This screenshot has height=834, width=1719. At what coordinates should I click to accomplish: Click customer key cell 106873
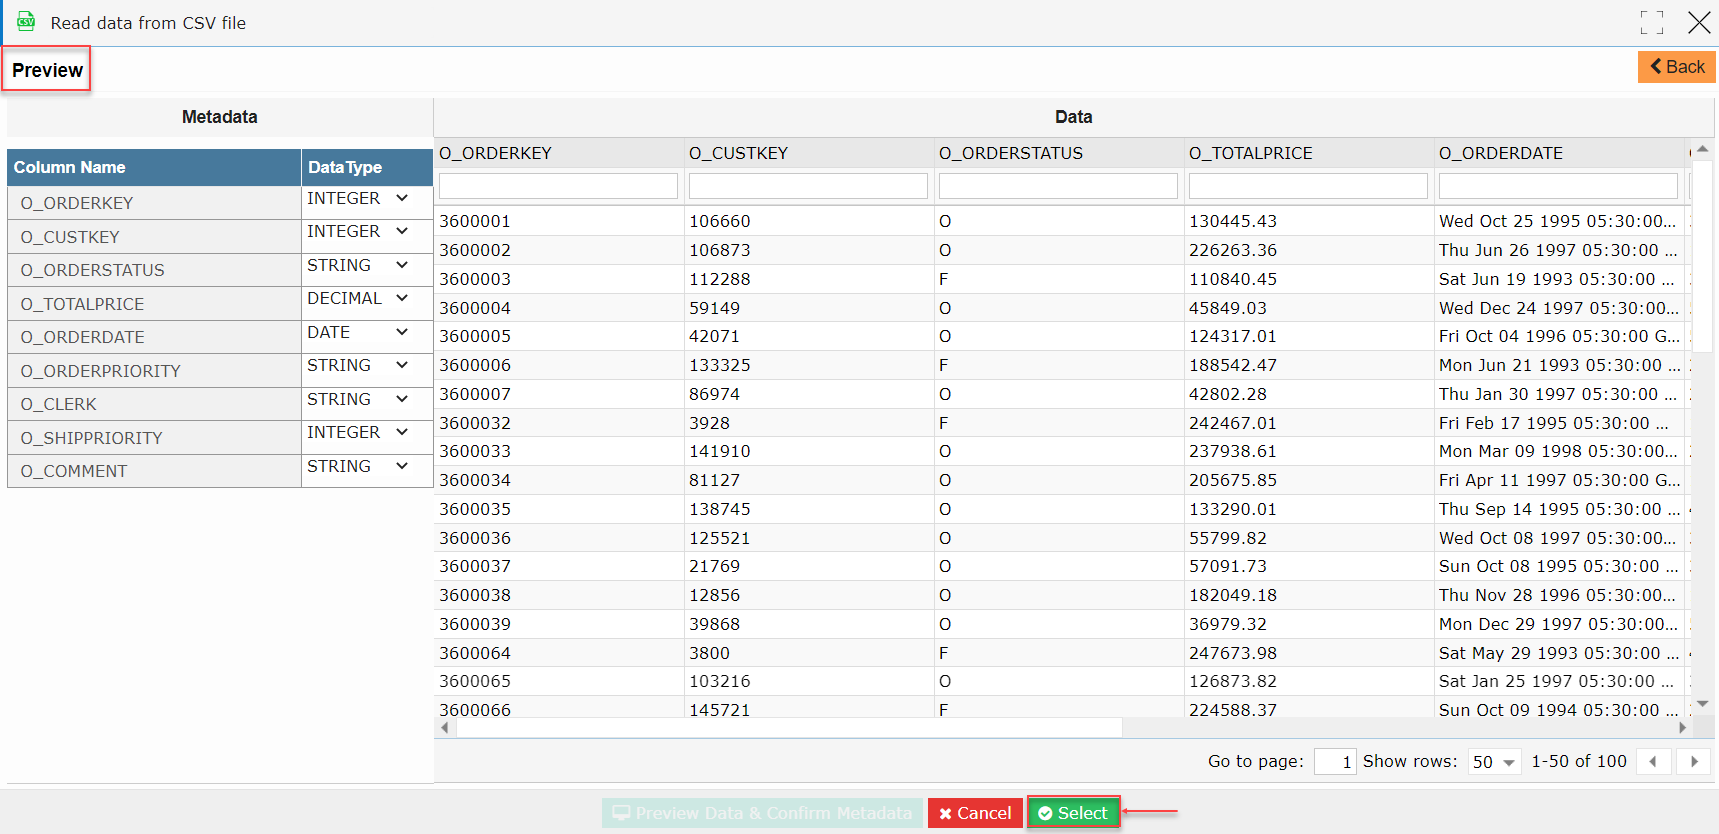[720, 250]
